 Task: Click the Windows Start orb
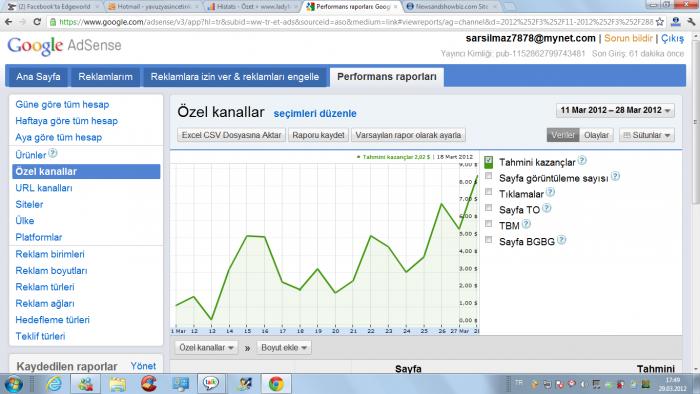tap(13, 384)
